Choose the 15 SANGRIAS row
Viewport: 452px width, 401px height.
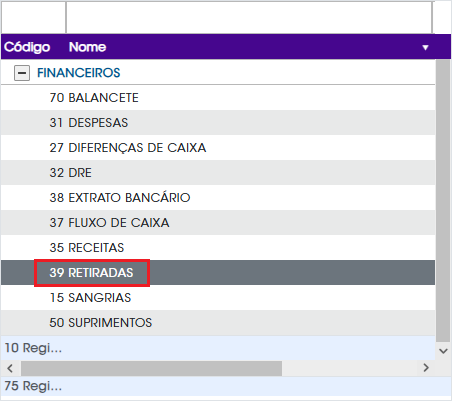(218, 297)
